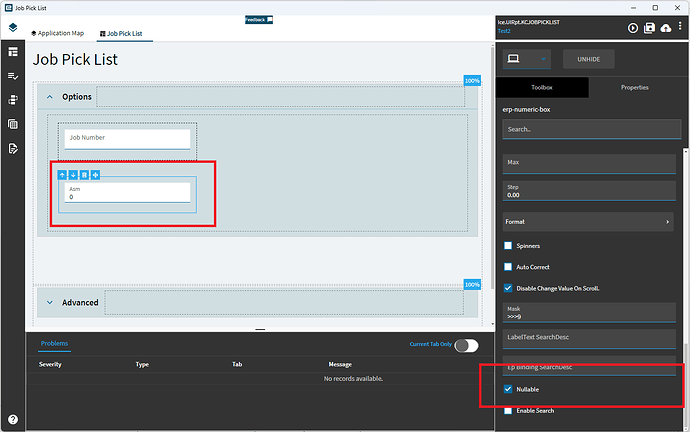Switch to the Application Map tab
This screenshot has height=432, width=690.
57,33
